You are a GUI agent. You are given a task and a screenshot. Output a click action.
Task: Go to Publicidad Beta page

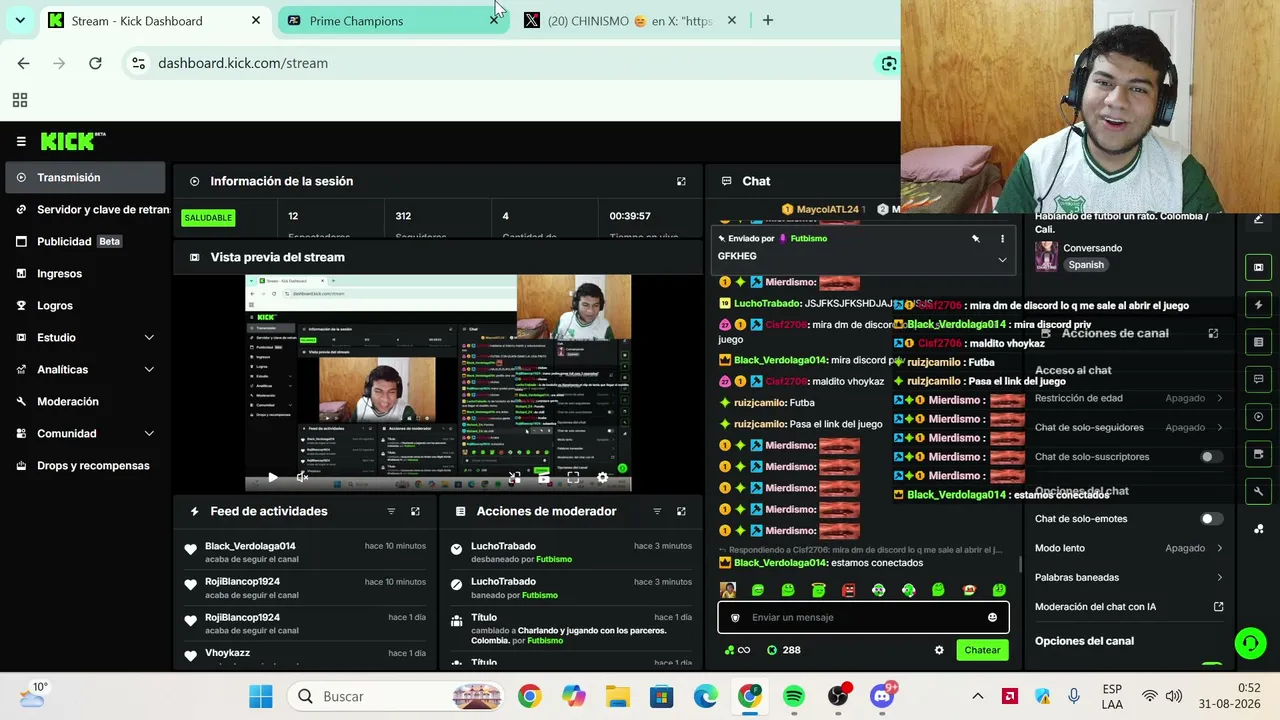pos(85,241)
